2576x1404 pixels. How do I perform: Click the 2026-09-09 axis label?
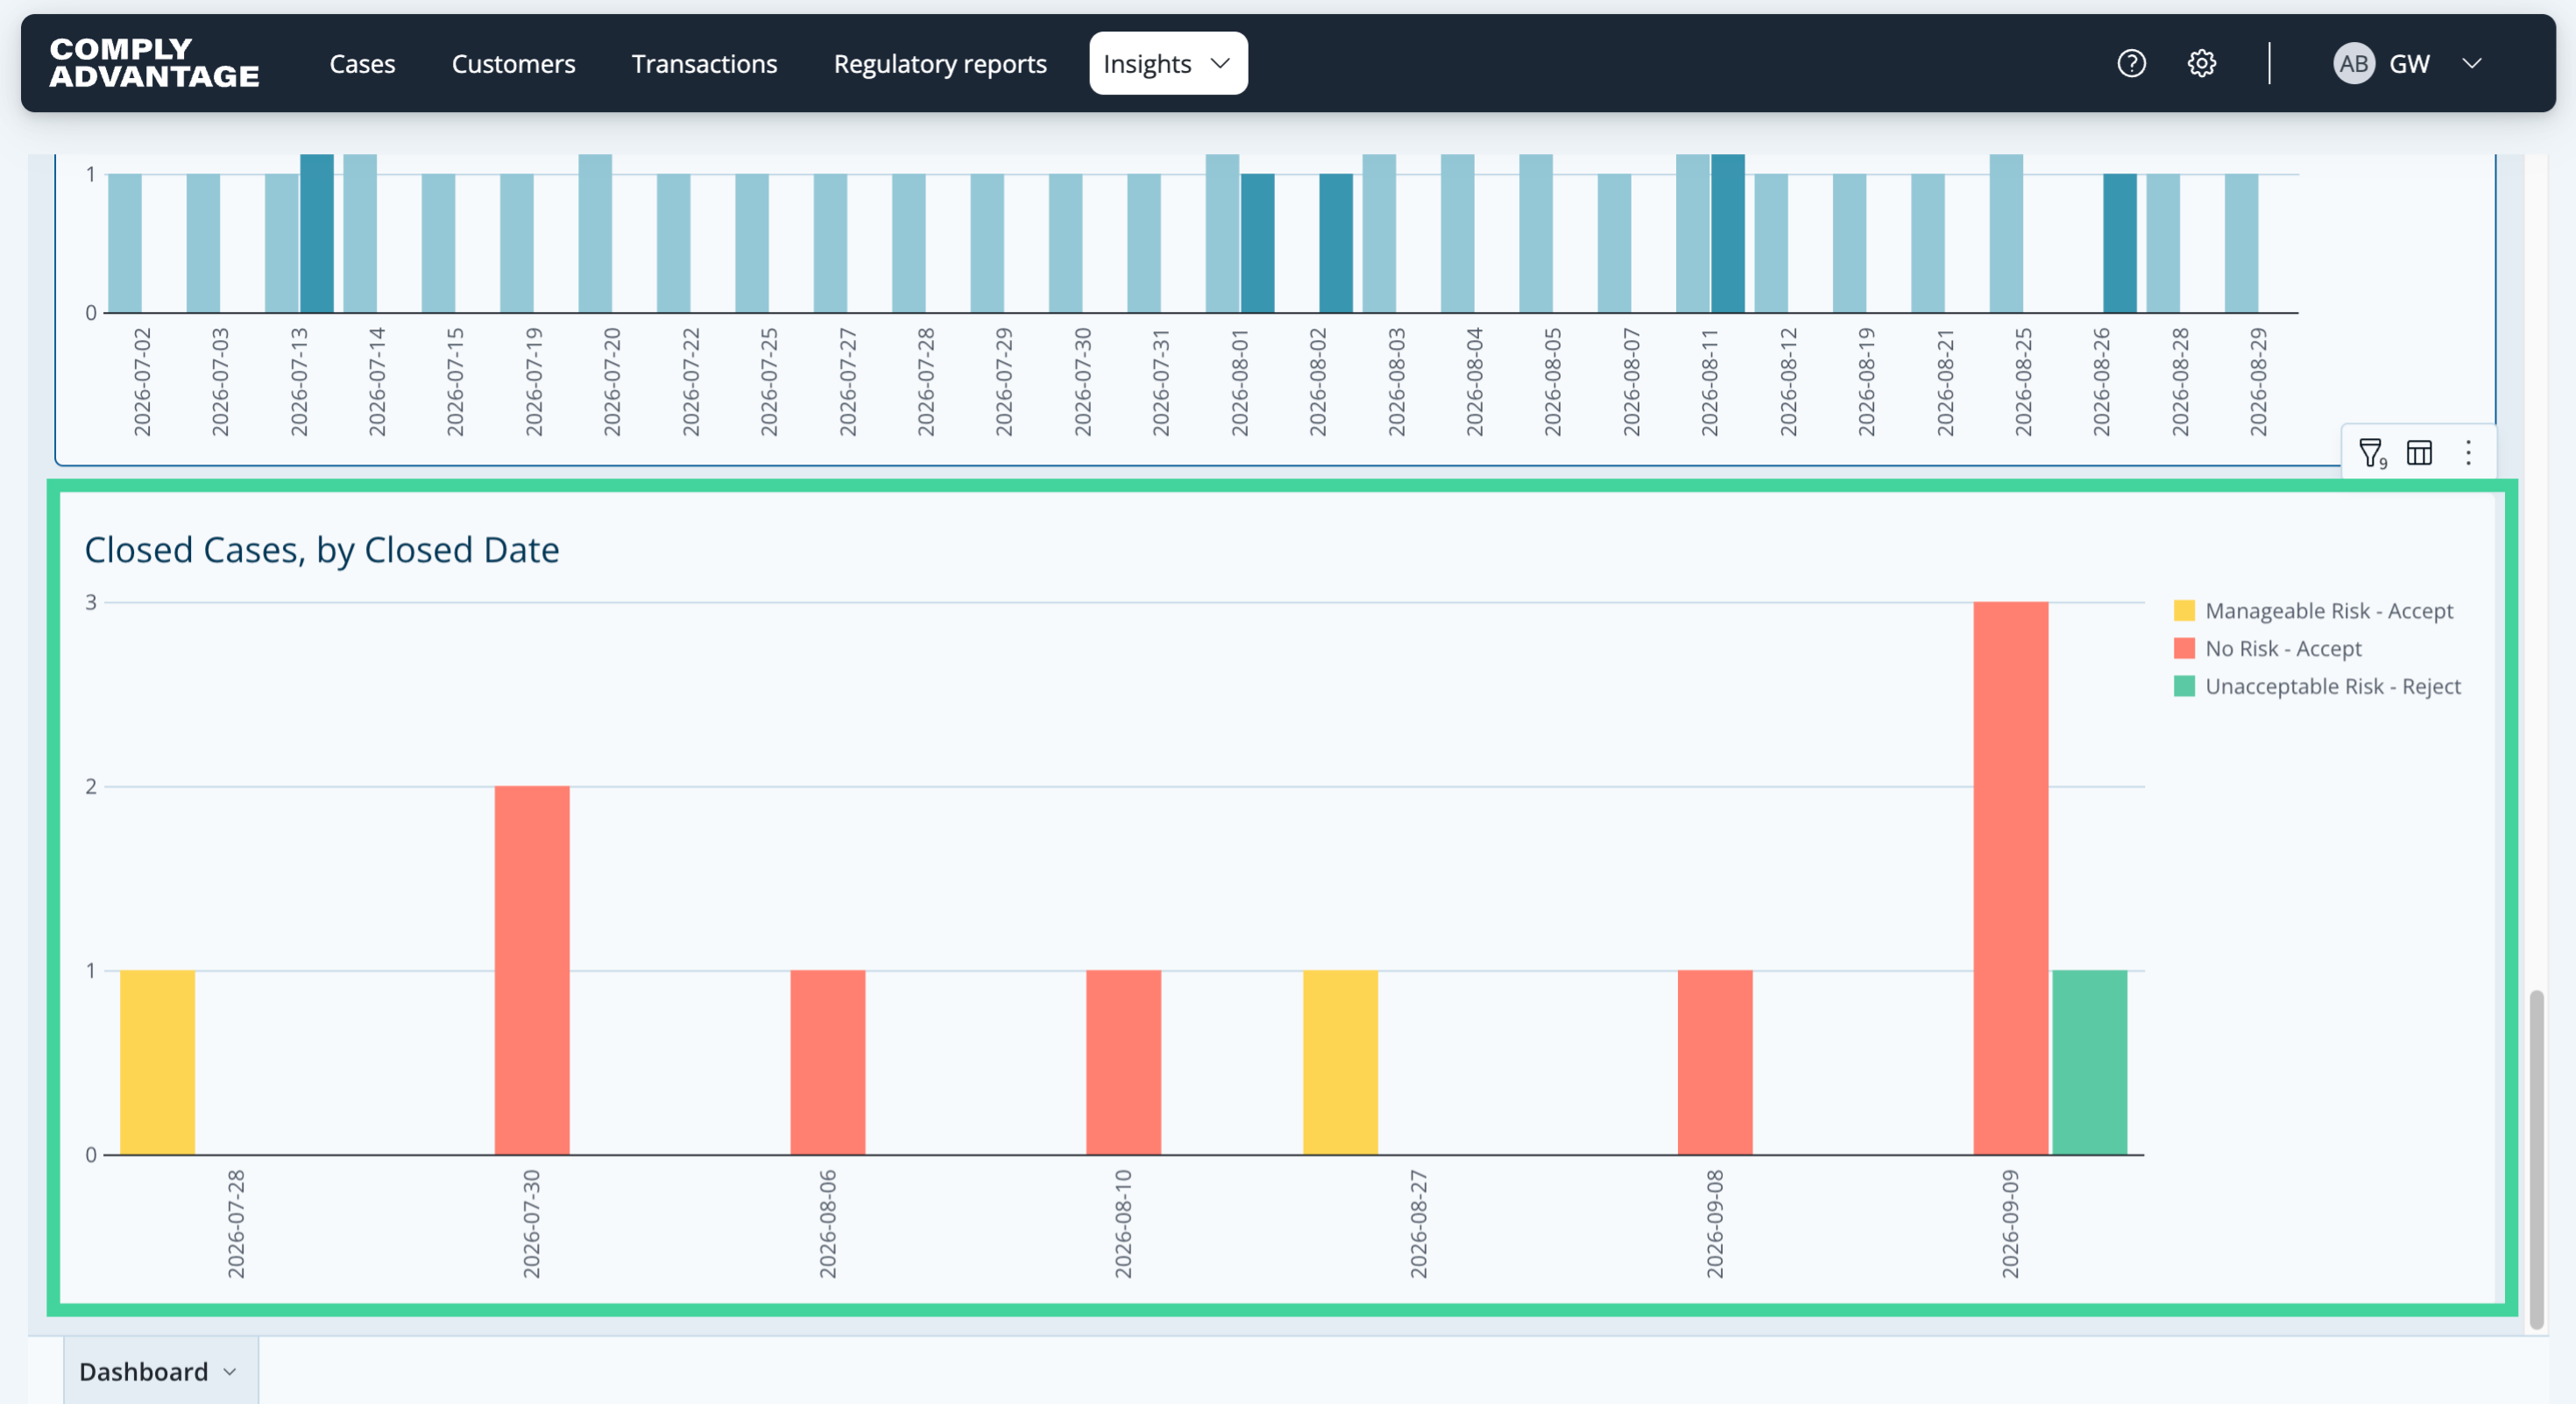pos(2010,1224)
